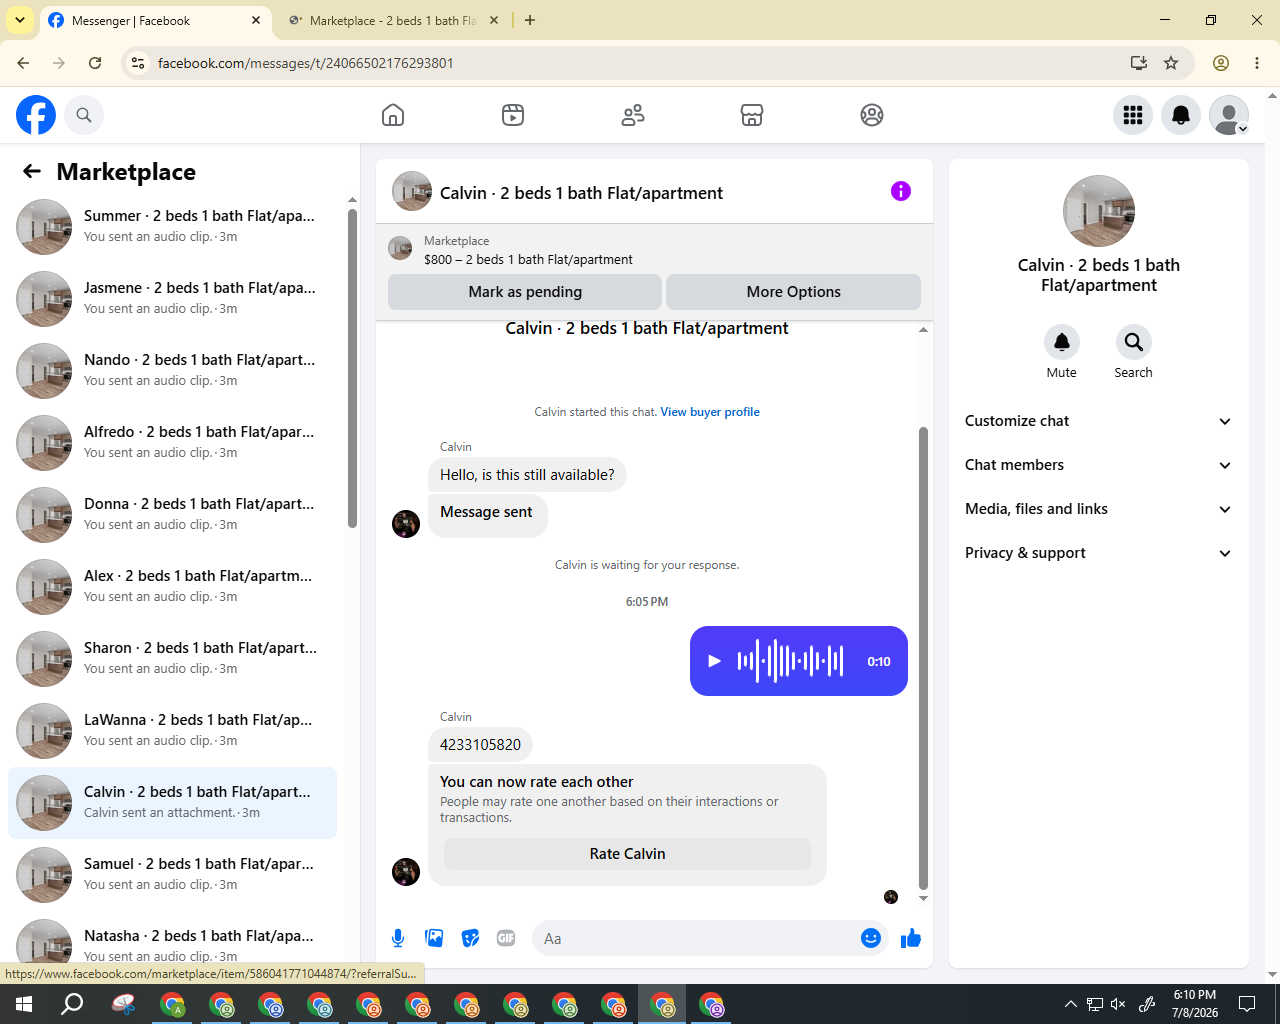1280x1024 pixels.
Task: Open the emoji picker smiley icon
Action: click(x=871, y=938)
